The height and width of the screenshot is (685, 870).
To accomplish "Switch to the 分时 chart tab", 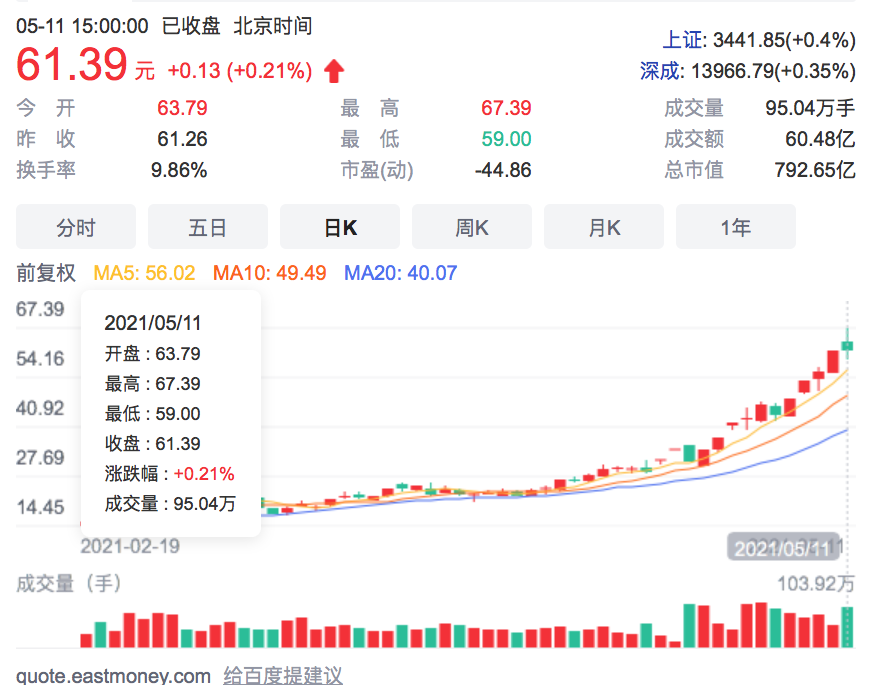I will tap(76, 227).
